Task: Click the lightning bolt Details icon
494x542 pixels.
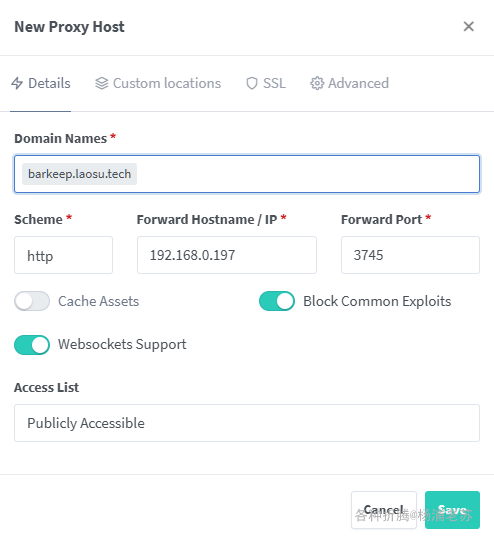Action: pos(17,83)
